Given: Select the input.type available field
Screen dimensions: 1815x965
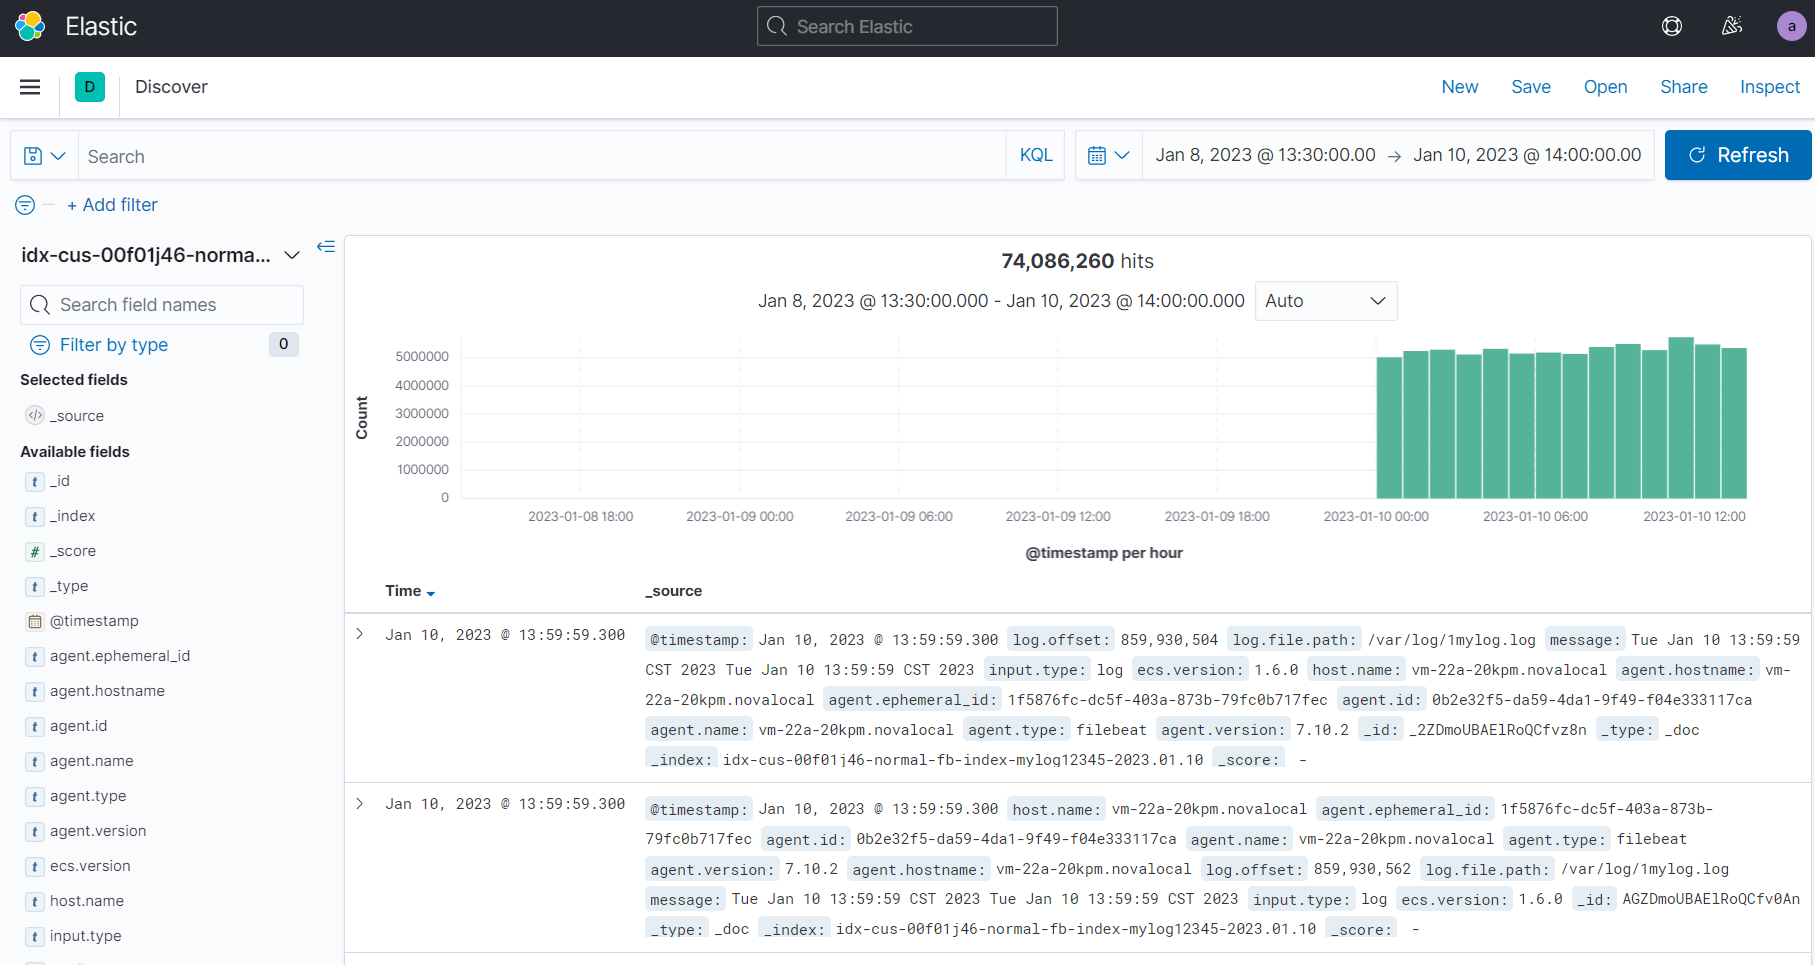Looking at the screenshot, I should pos(86,937).
